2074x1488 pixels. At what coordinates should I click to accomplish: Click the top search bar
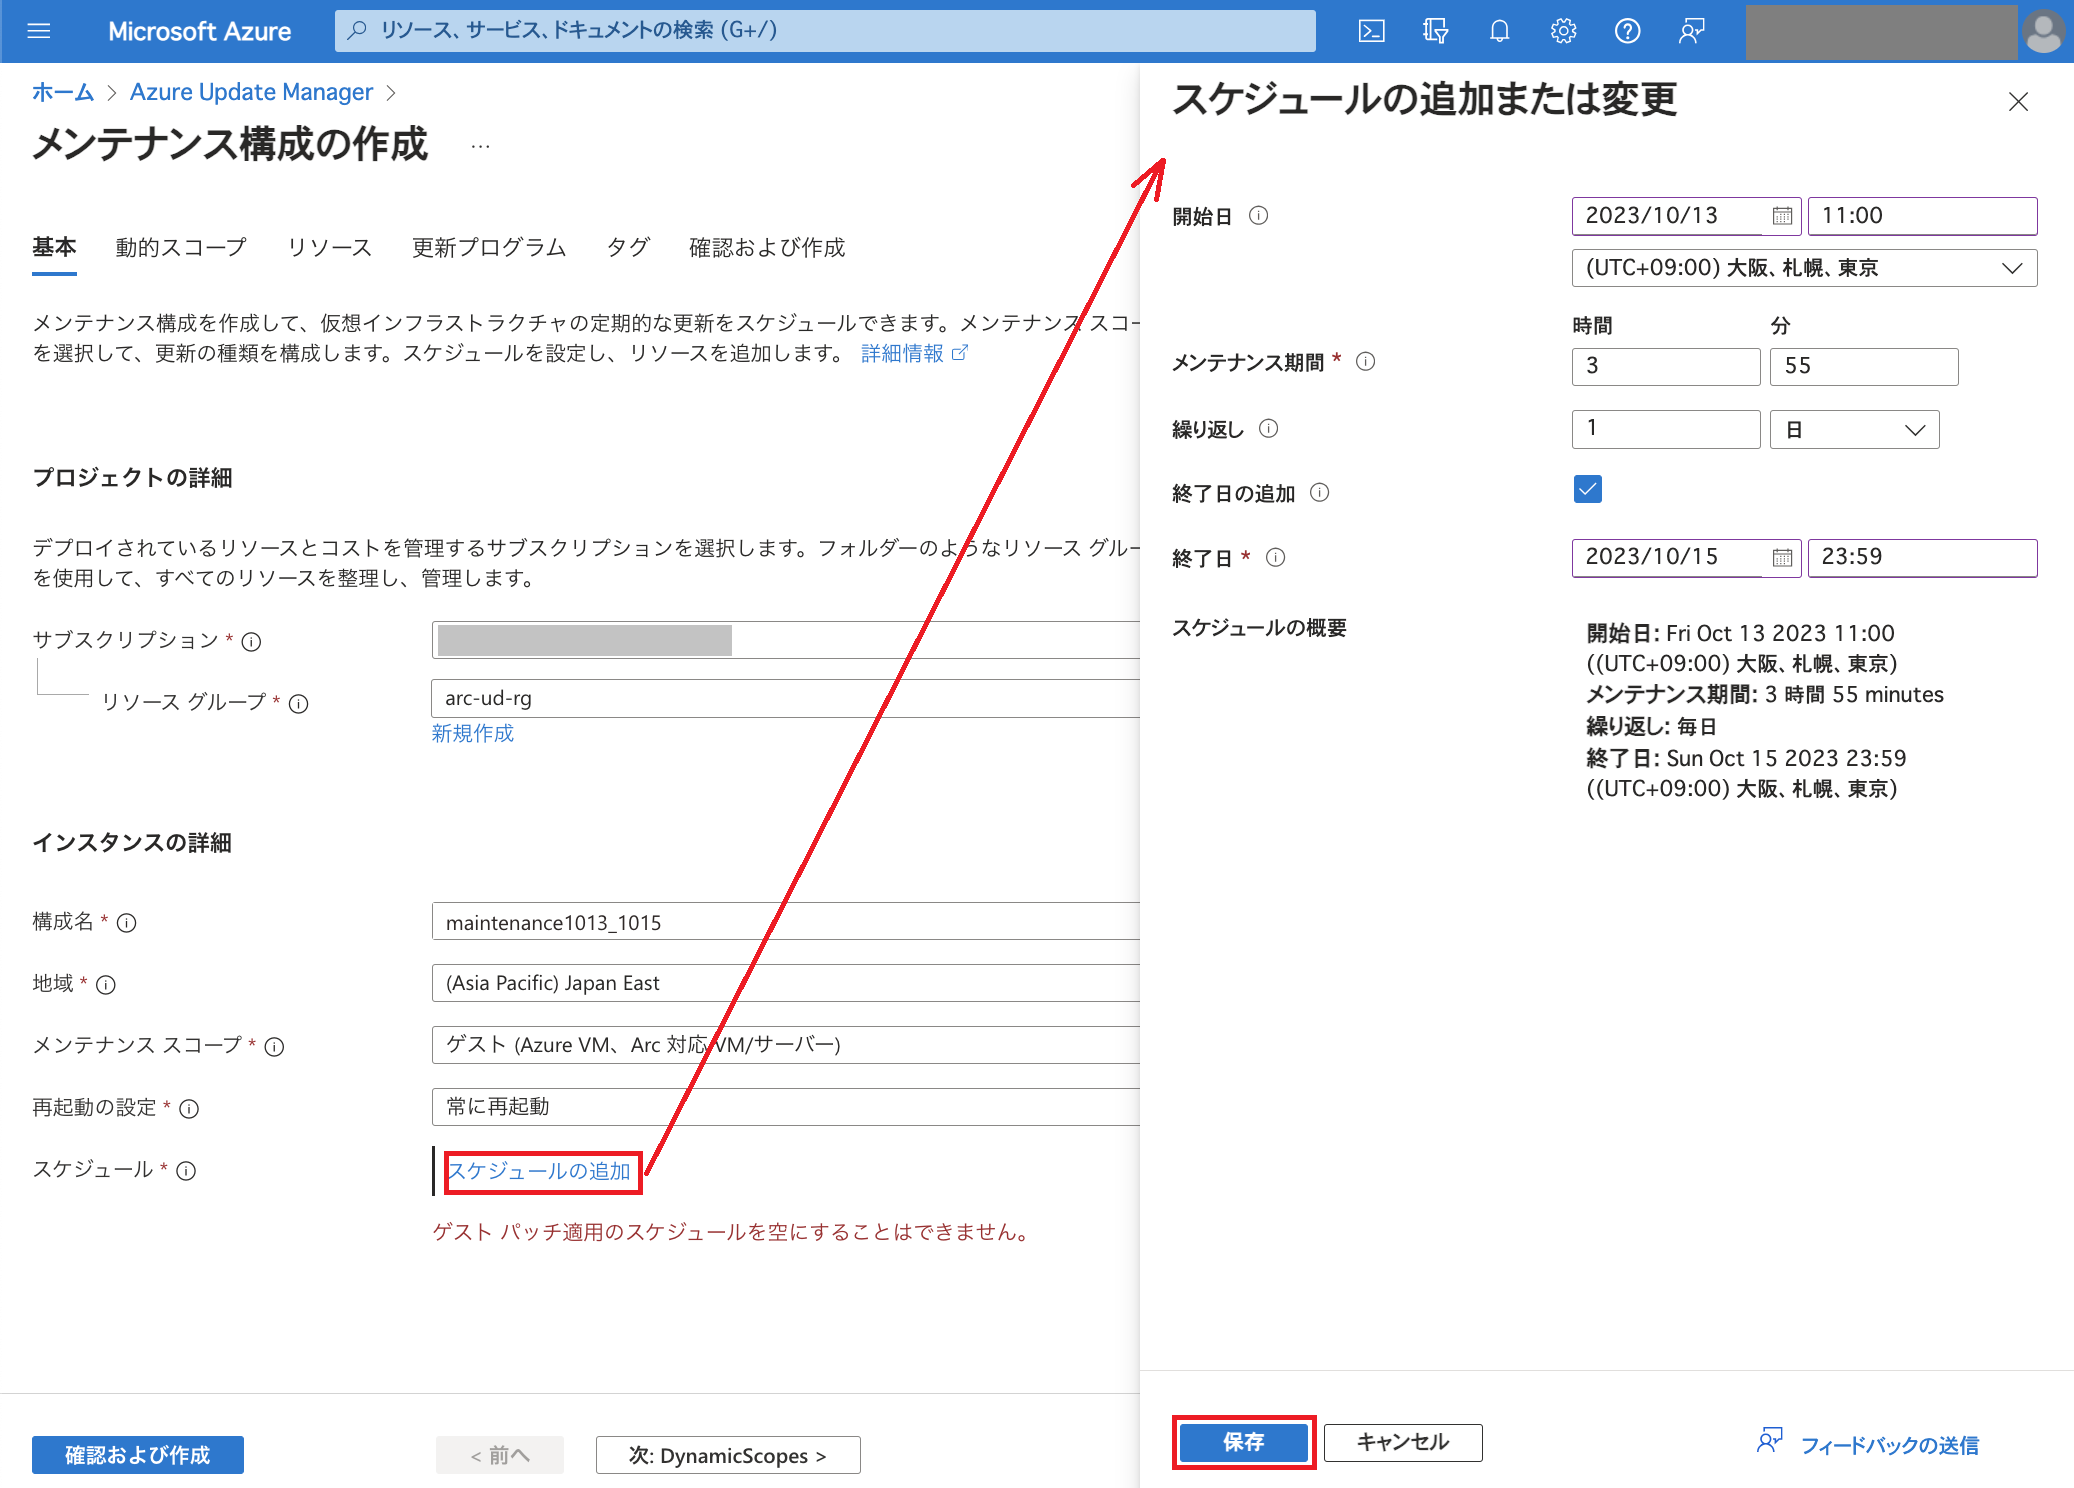coord(825,31)
